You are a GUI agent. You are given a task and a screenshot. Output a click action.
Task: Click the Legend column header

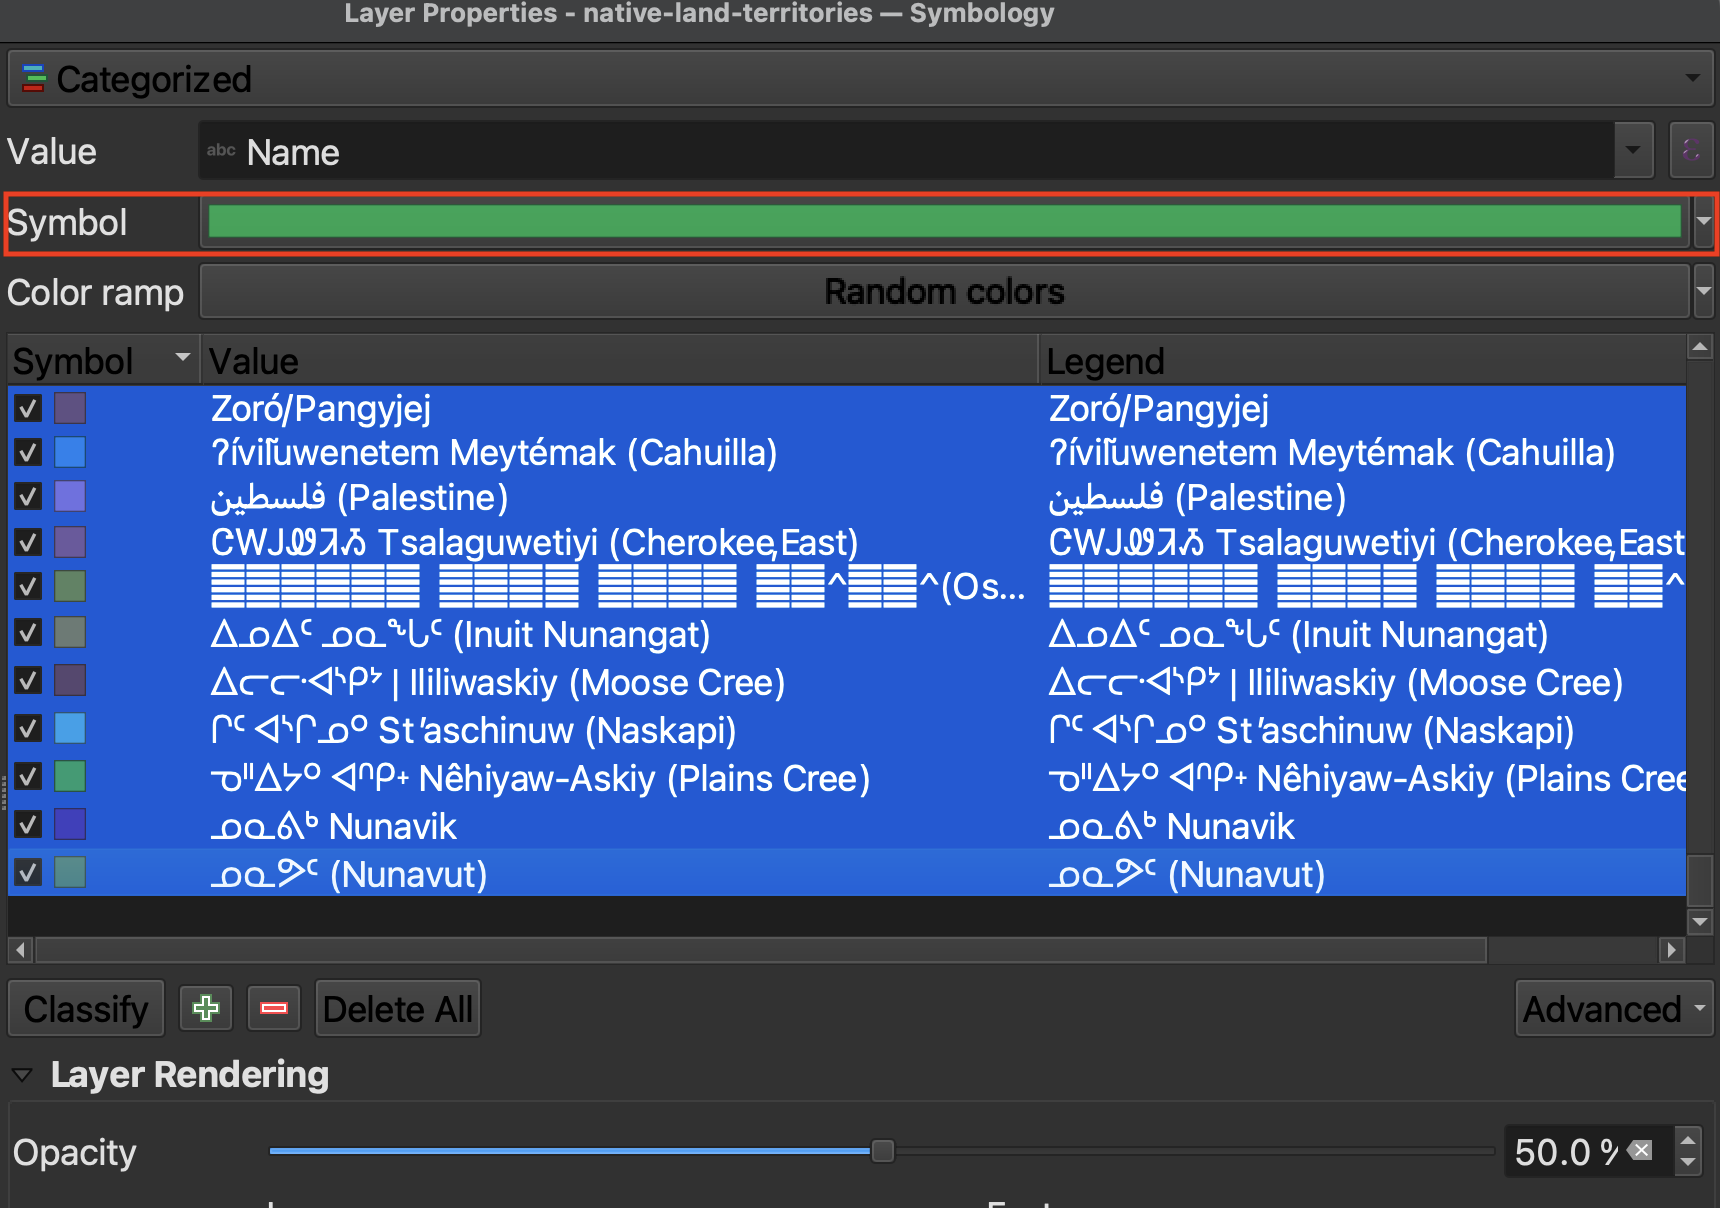(x=1360, y=361)
